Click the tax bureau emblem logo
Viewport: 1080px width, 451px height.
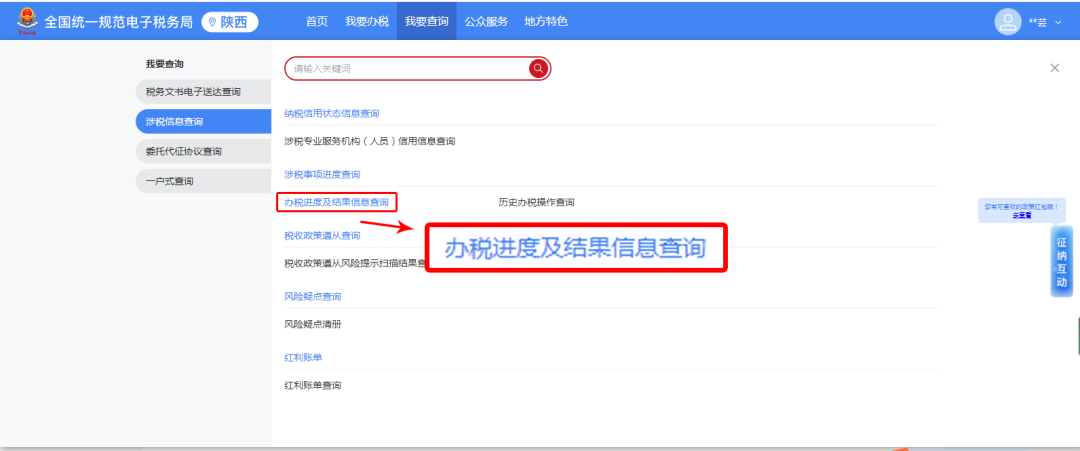click(x=28, y=19)
